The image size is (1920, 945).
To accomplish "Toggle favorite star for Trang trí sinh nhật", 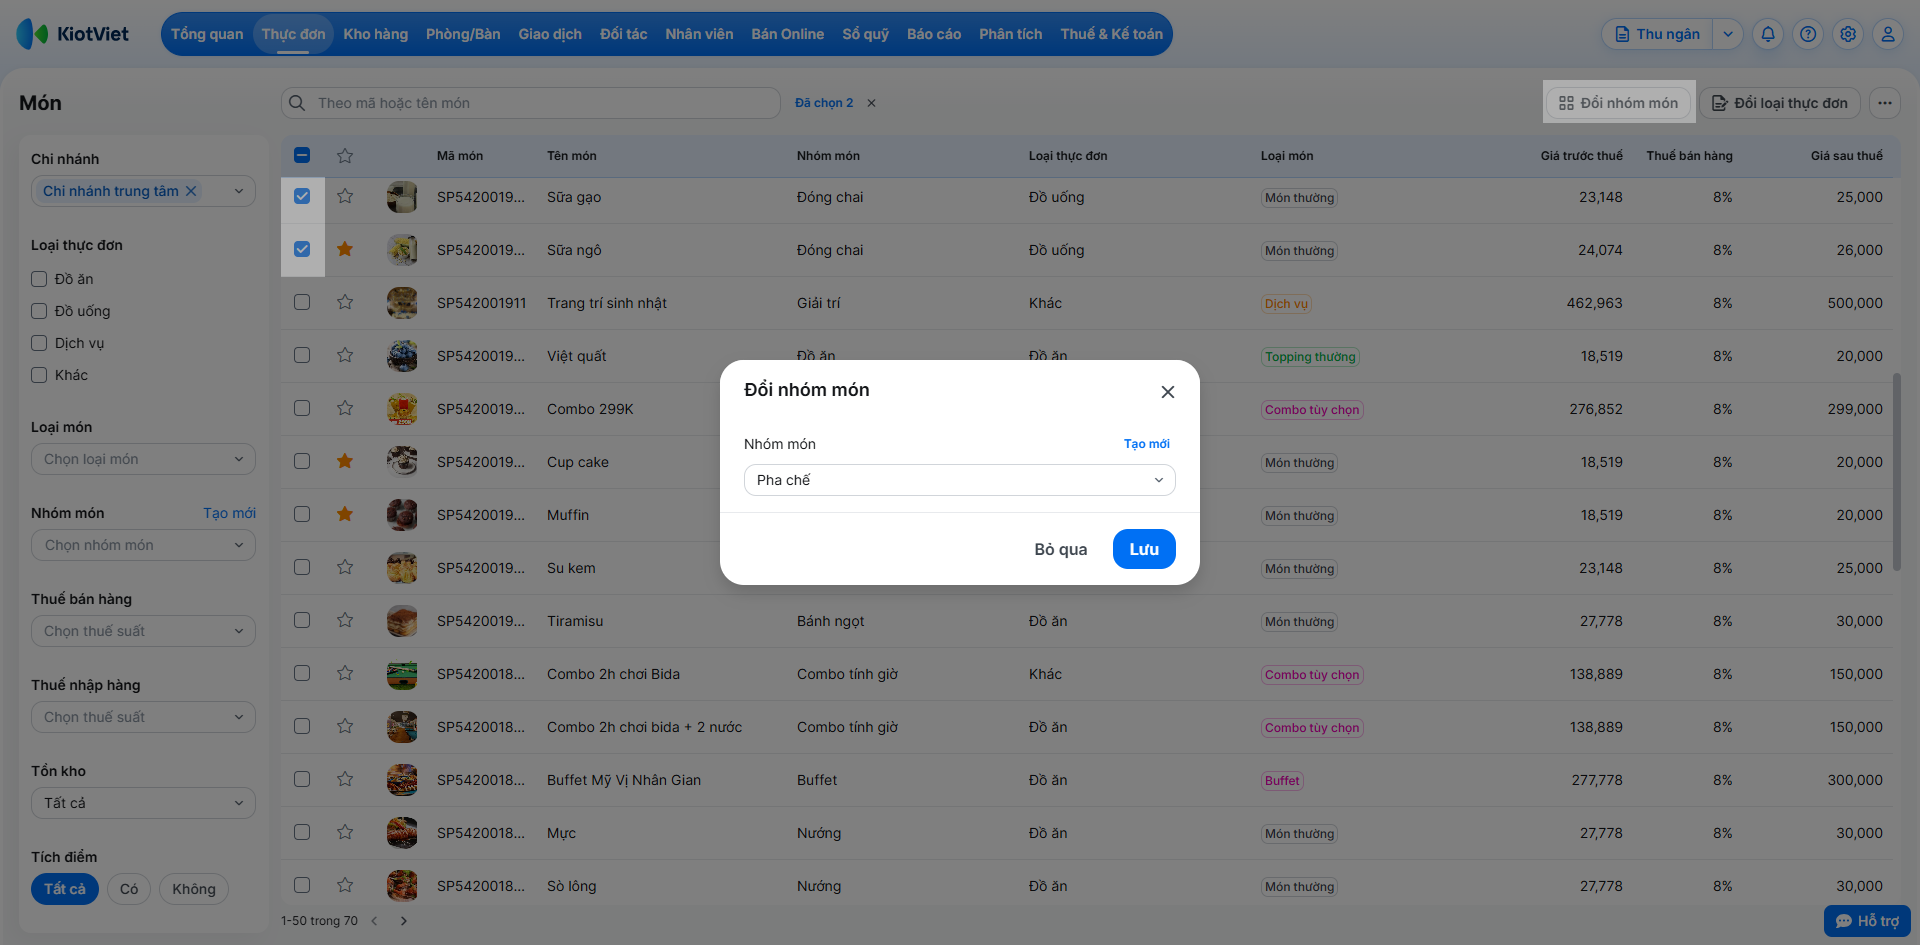I will (345, 302).
